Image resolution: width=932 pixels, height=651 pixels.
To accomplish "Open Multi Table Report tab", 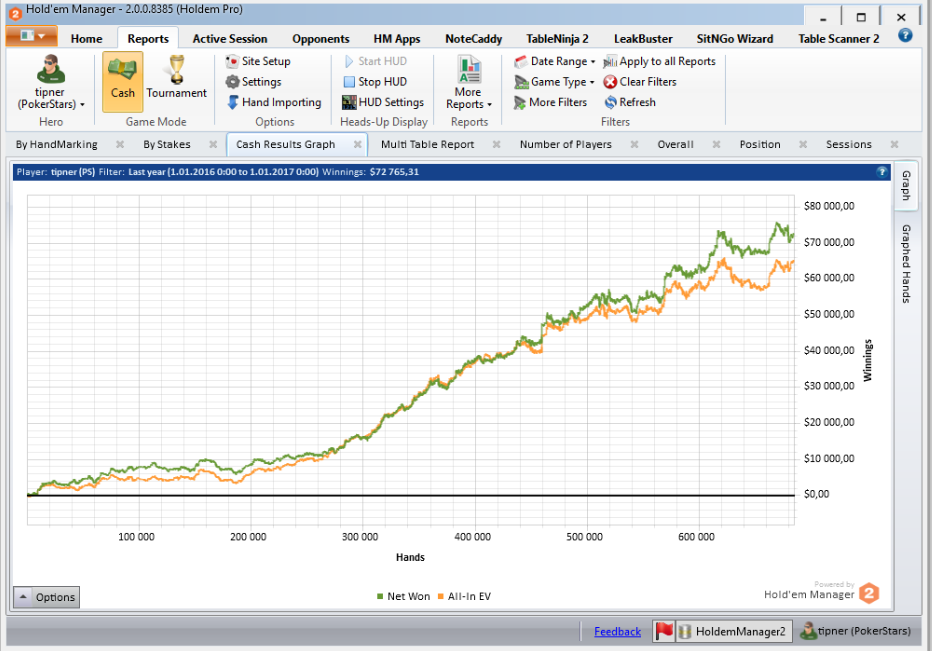I will click(427, 144).
